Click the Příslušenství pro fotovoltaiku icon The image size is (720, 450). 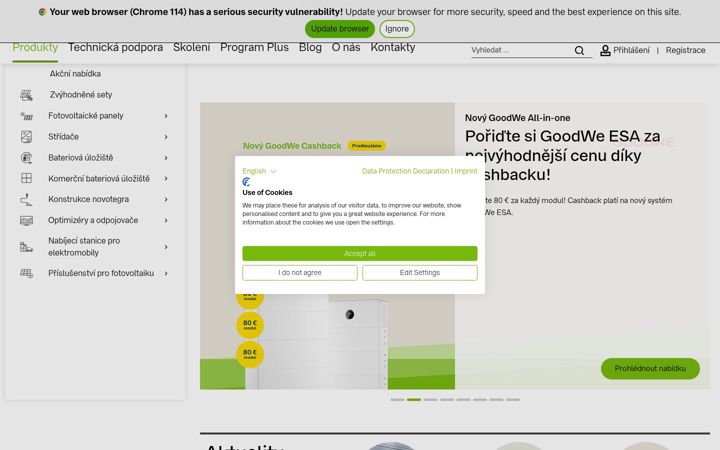[x=27, y=274]
